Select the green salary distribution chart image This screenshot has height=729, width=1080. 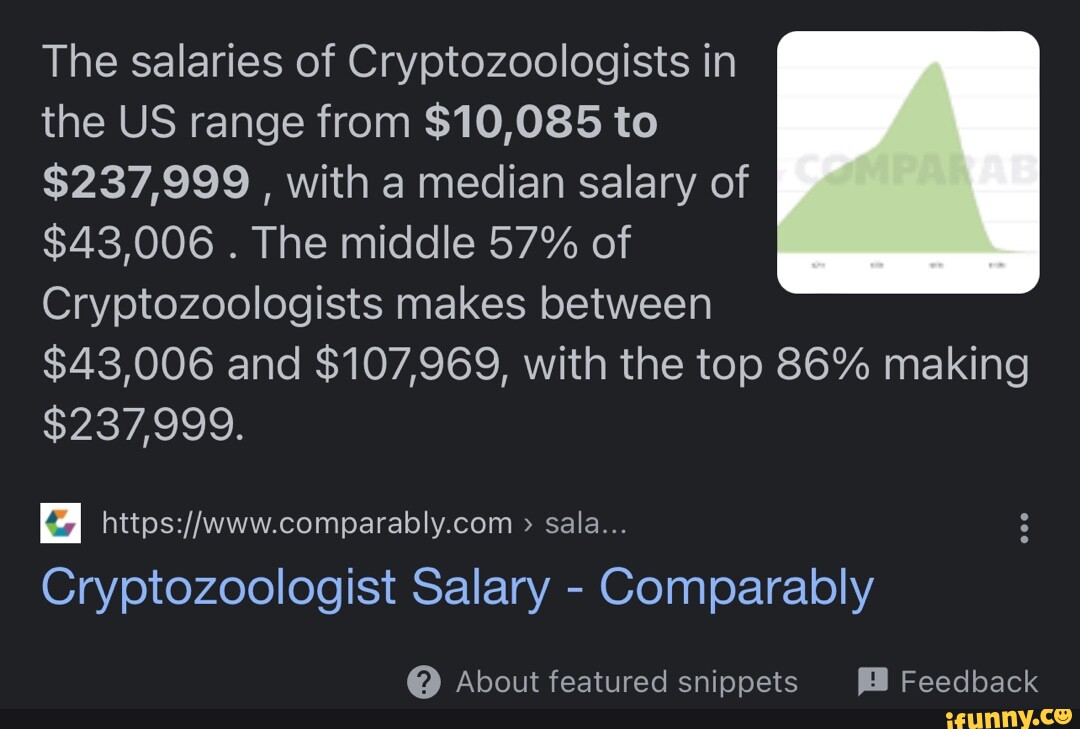coord(908,162)
